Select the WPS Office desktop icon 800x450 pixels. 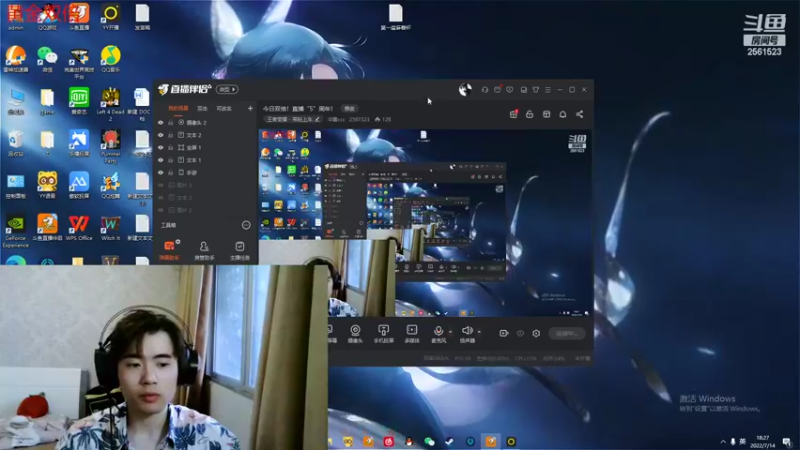coord(79,228)
